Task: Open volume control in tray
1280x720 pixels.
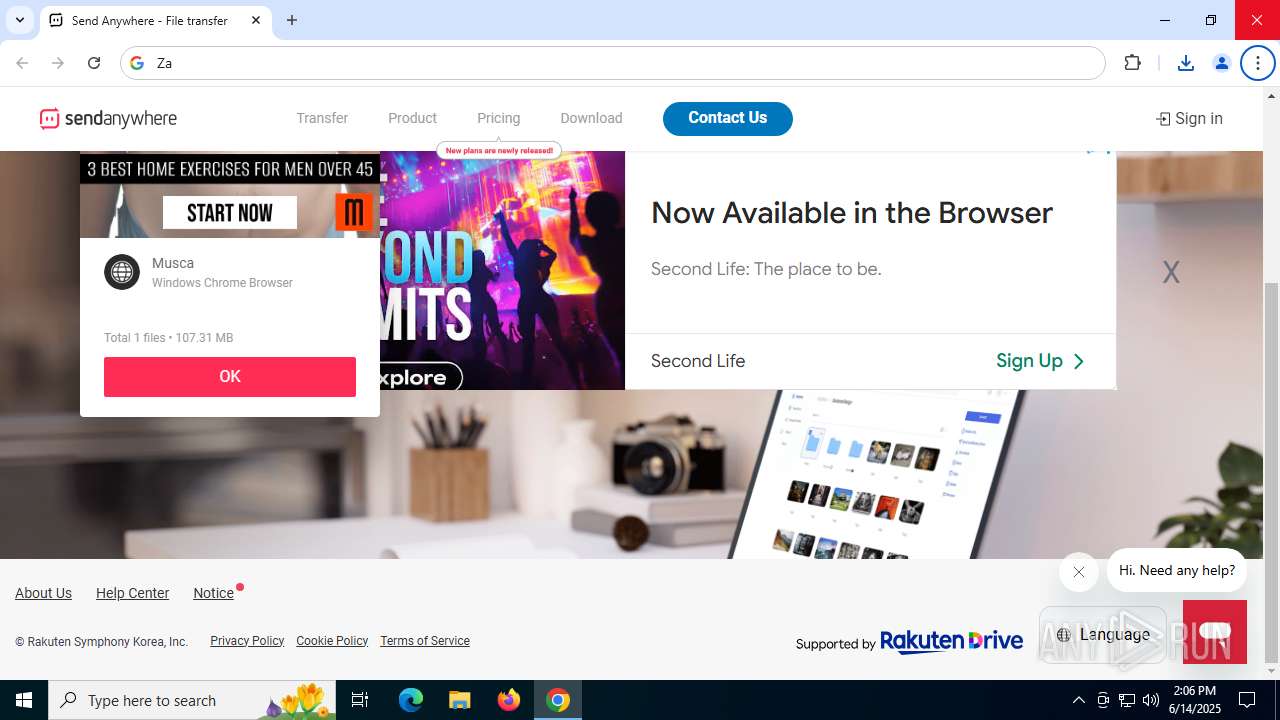Action: [1151, 700]
